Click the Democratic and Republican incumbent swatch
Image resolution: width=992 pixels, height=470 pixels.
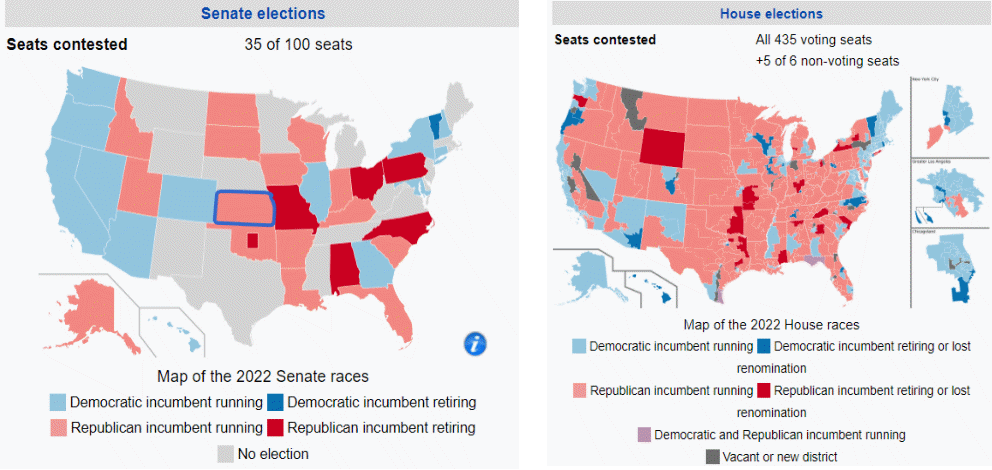click(x=643, y=435)
